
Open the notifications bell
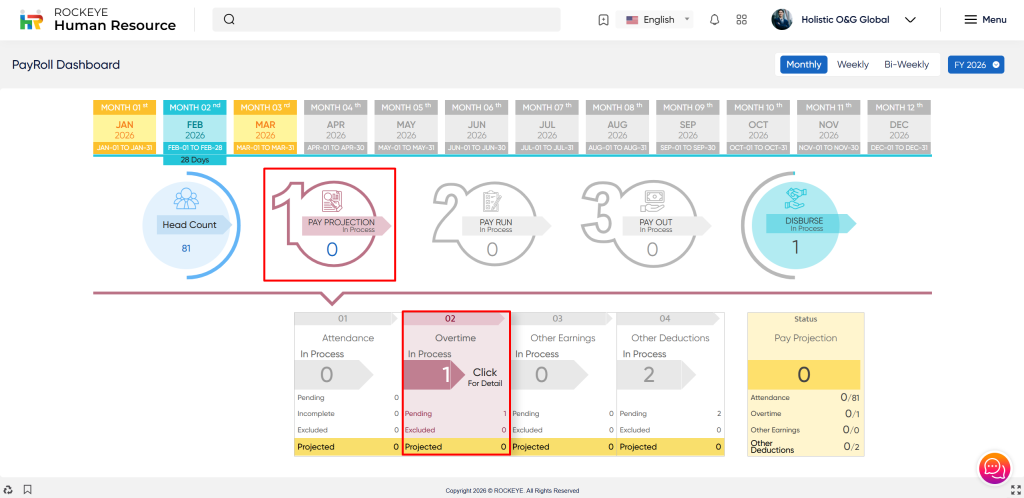[x=714, y=20]
